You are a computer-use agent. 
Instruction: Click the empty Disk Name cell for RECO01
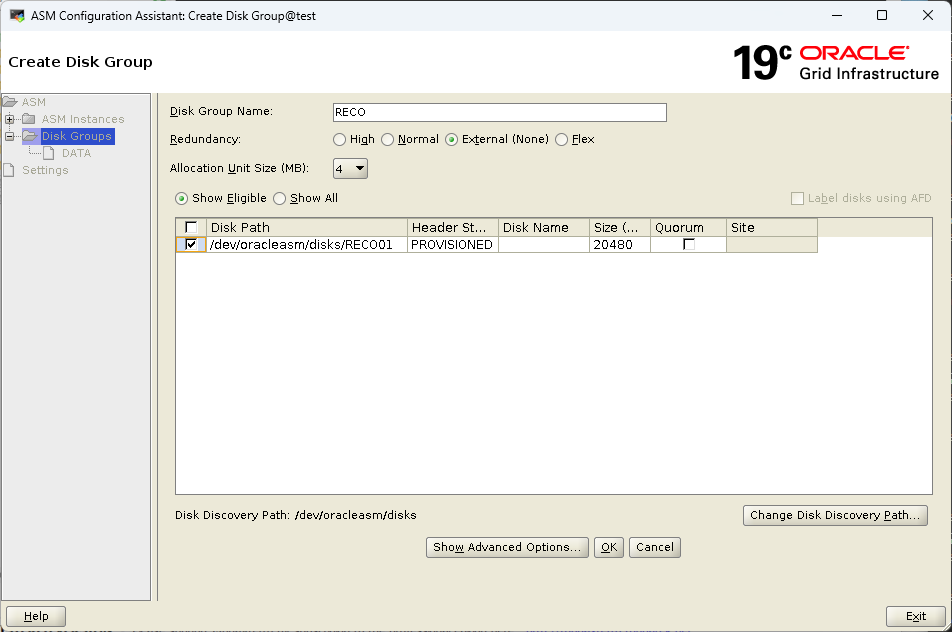(544, 245)
